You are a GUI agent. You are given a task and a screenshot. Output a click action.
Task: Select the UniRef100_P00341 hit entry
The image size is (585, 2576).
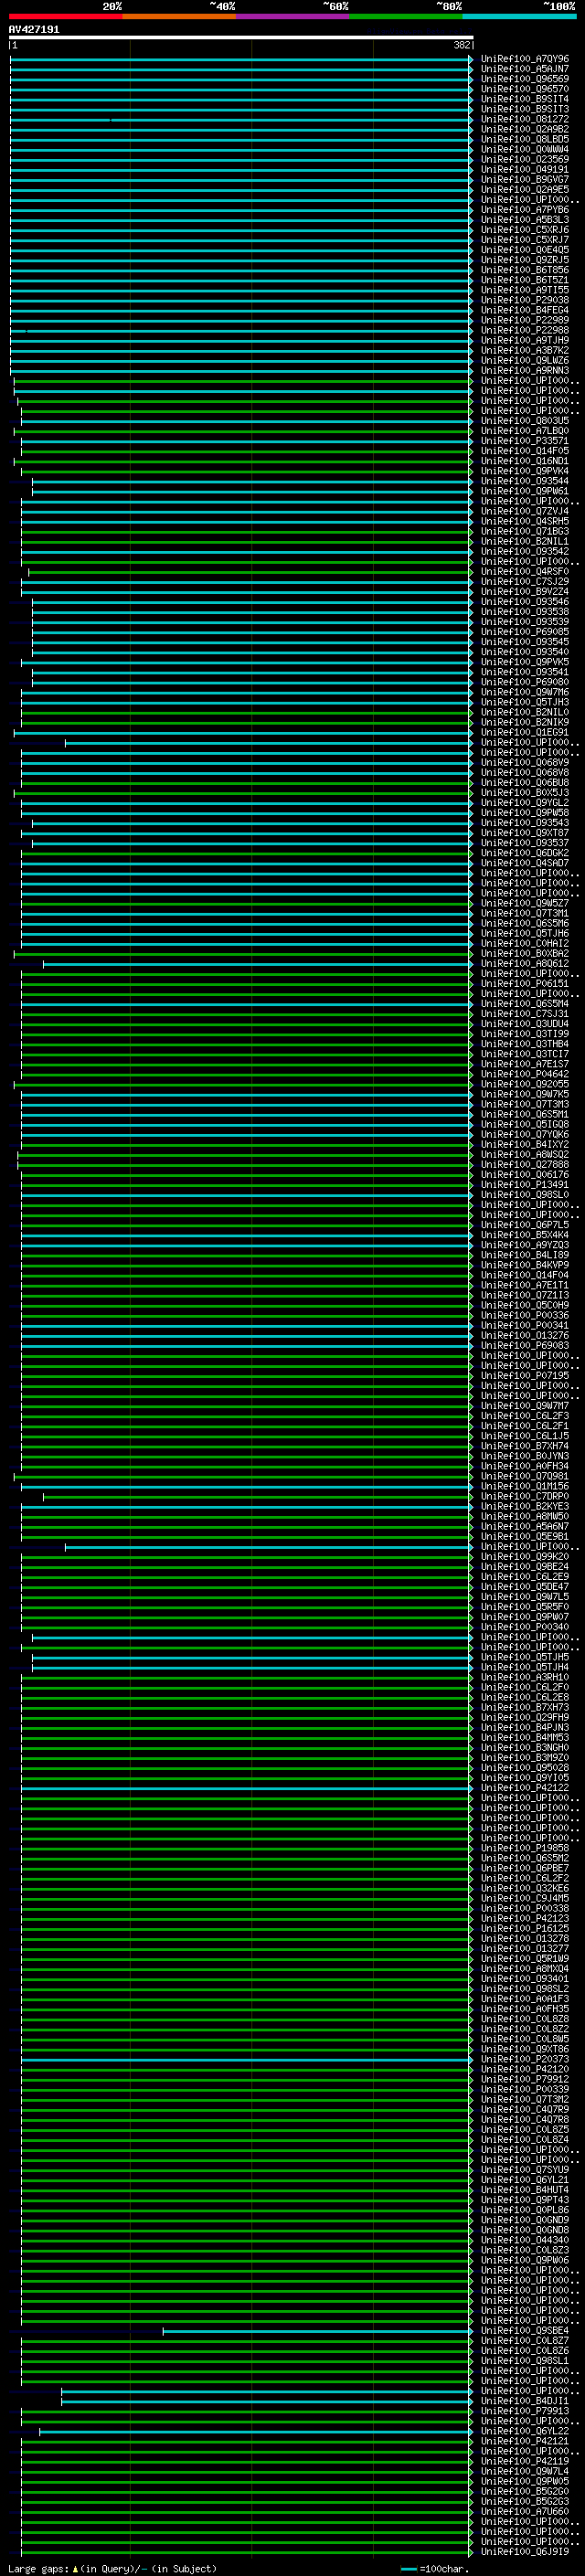524,1326
